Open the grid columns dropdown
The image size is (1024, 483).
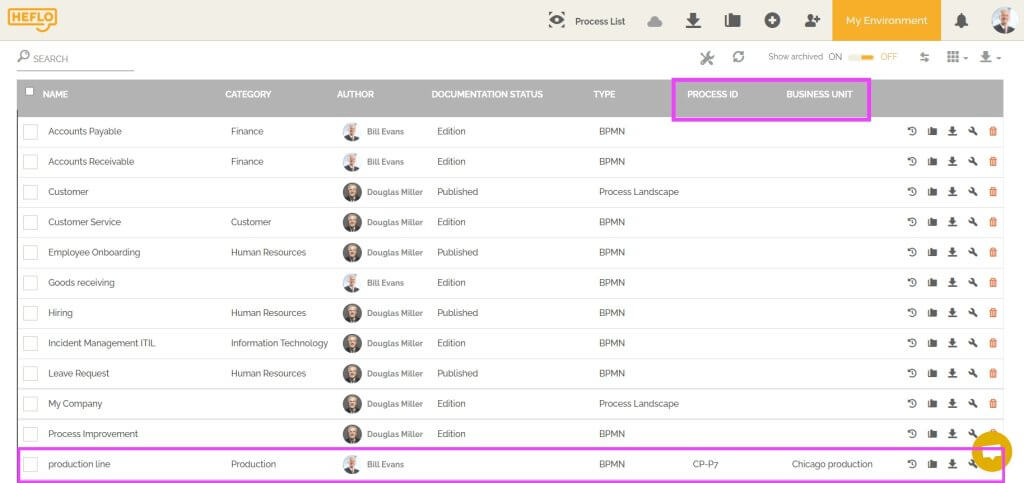(957, 58)
